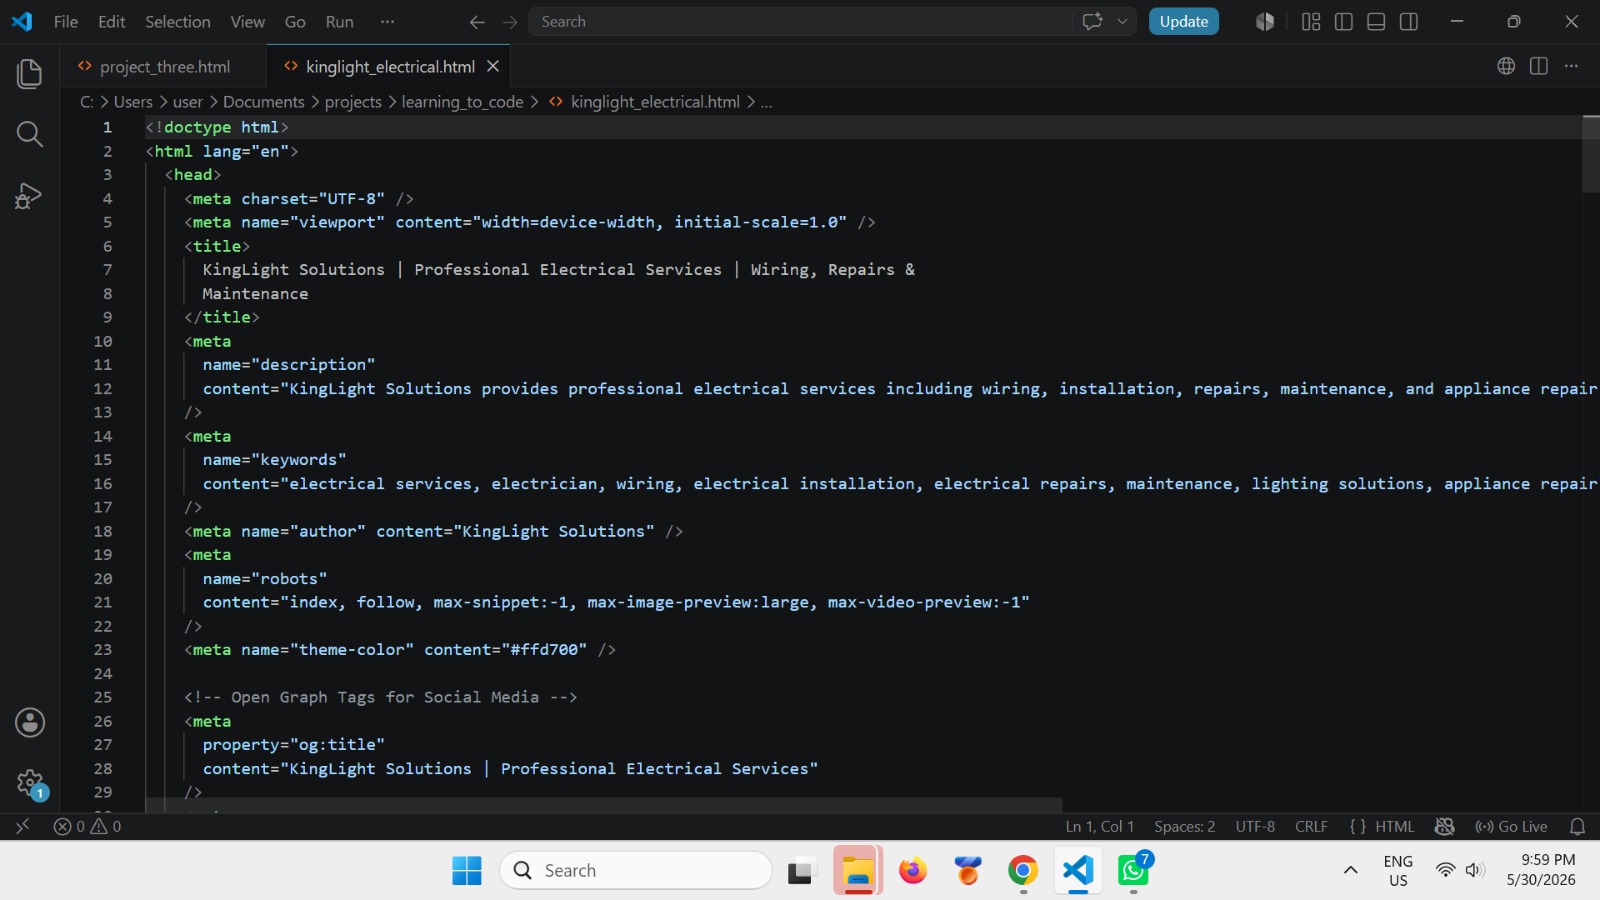Open the additional menu ellipsis after Run
1600x900 pixels.
pos(387,22)
